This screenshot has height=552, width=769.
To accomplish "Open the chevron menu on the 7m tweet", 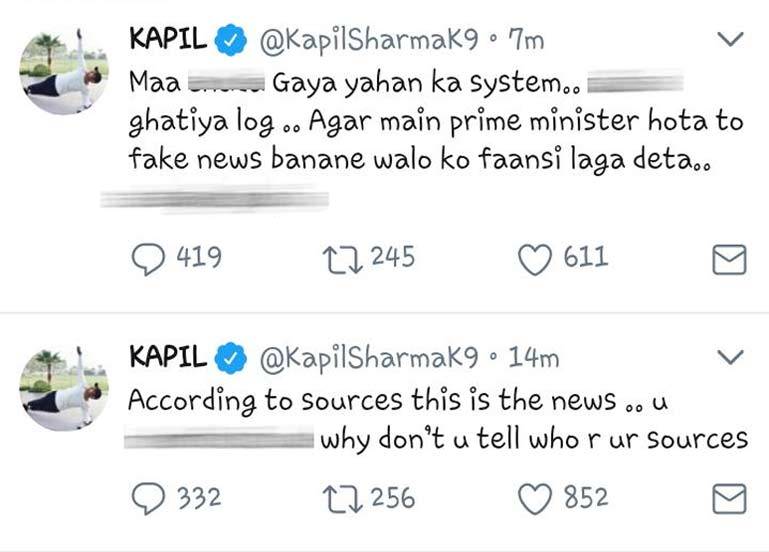I will click(732, 40).
